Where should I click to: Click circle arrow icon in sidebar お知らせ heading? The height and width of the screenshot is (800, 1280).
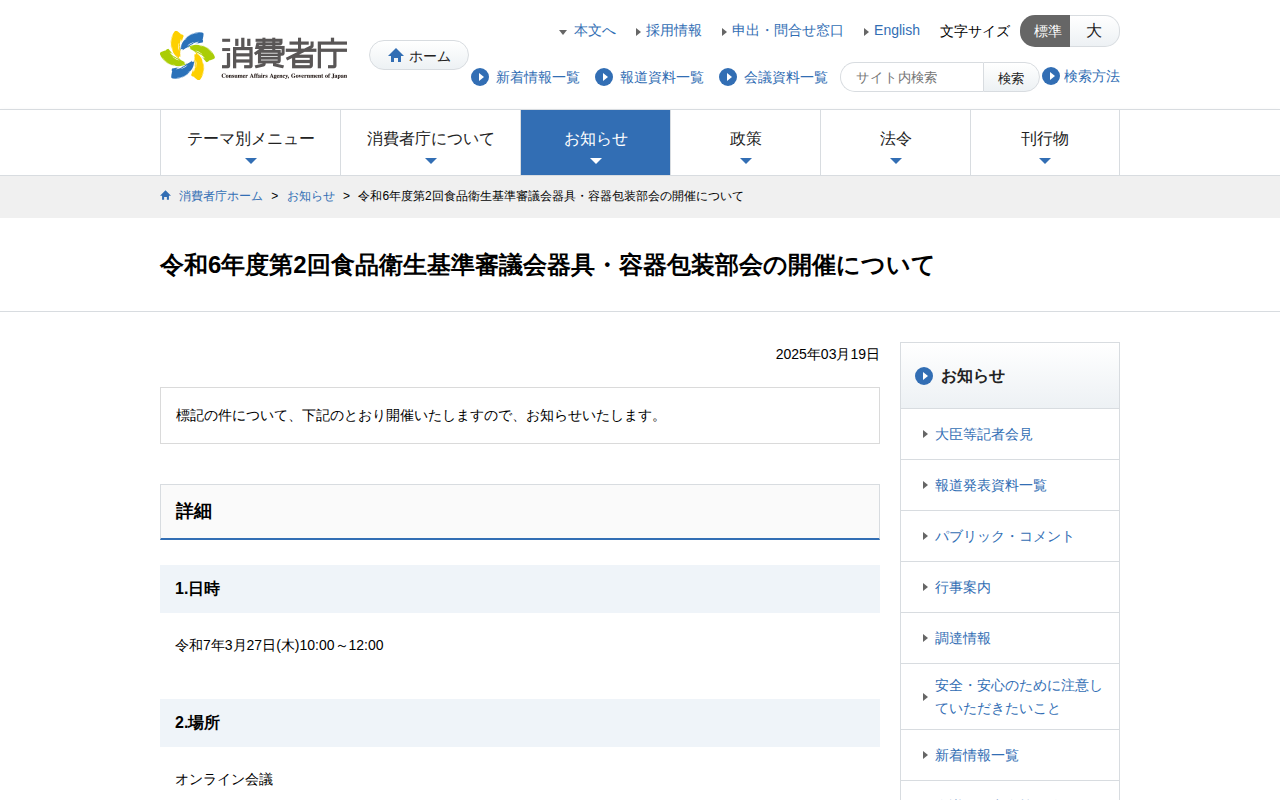(924, 376)
